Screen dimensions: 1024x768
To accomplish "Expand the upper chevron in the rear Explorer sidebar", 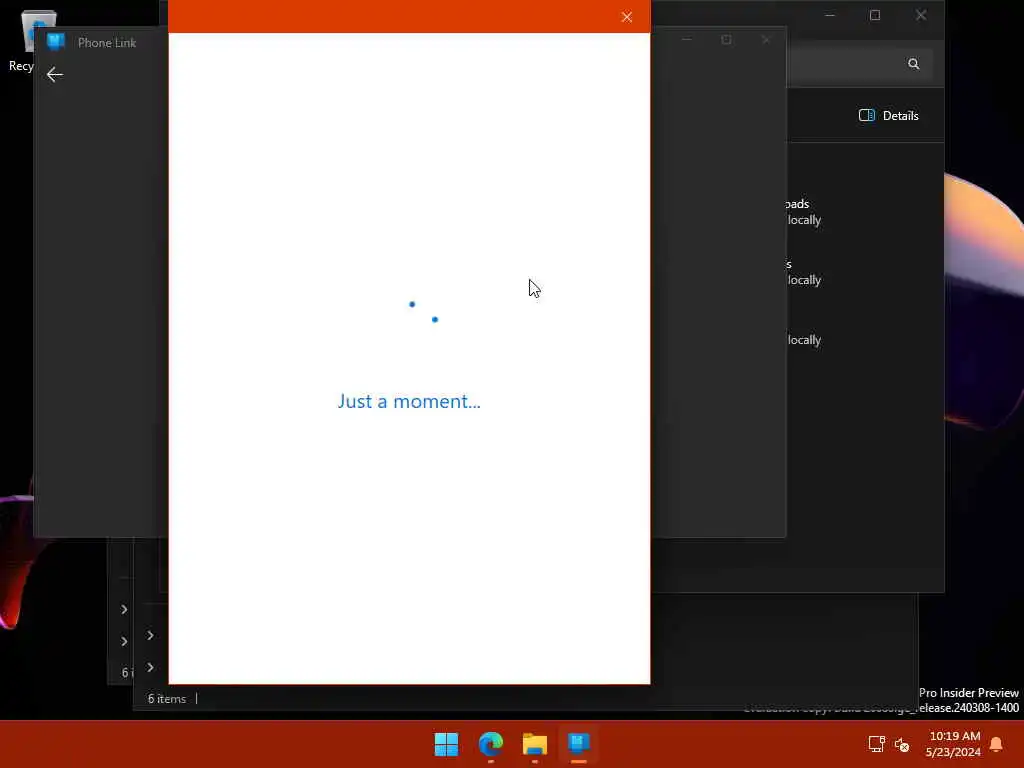I will pyautogui.click(x=124, y=609).
